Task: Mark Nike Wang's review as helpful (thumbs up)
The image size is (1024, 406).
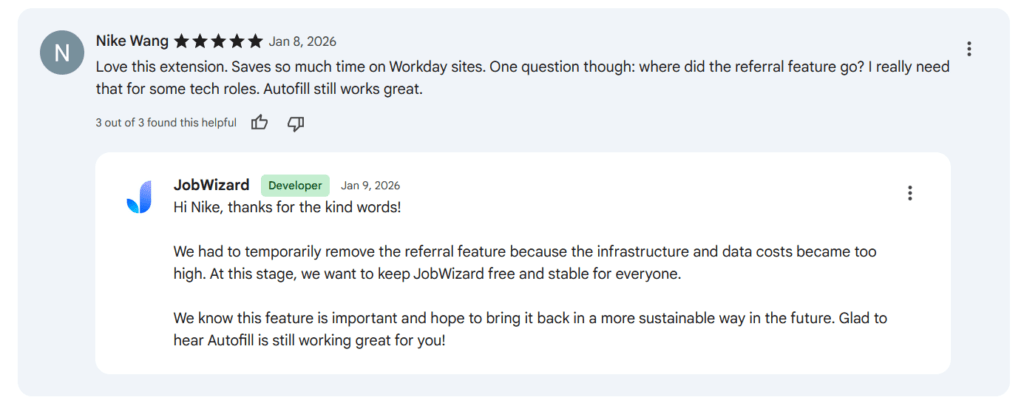Action: tap(260, 123)
